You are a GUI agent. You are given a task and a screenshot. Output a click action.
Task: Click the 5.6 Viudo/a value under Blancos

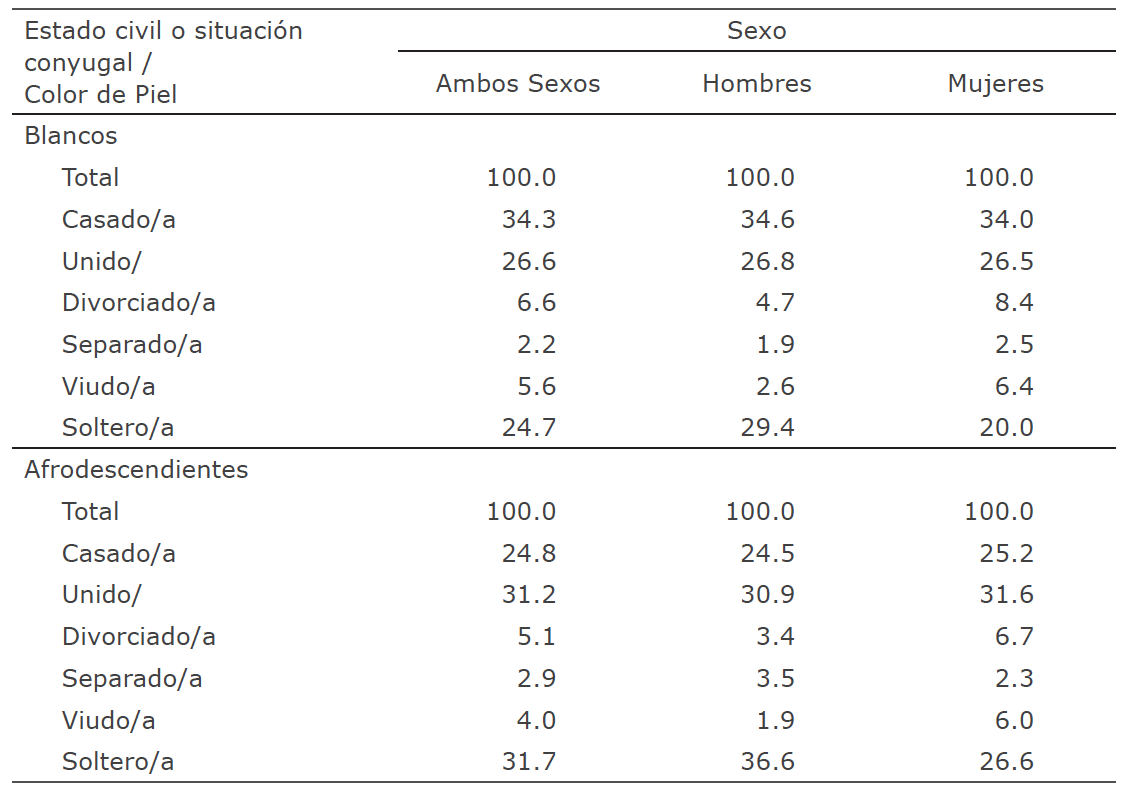click(x=537, y=387)
